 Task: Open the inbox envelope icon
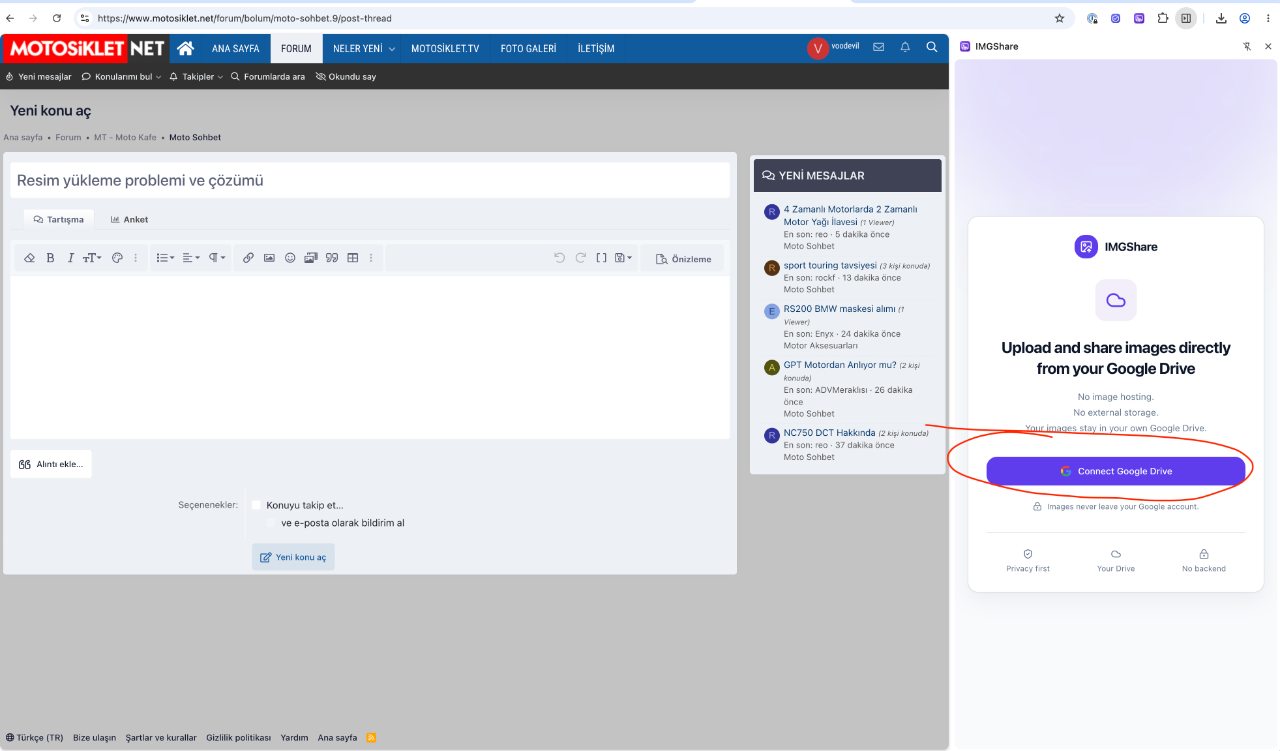pos(878,47)
